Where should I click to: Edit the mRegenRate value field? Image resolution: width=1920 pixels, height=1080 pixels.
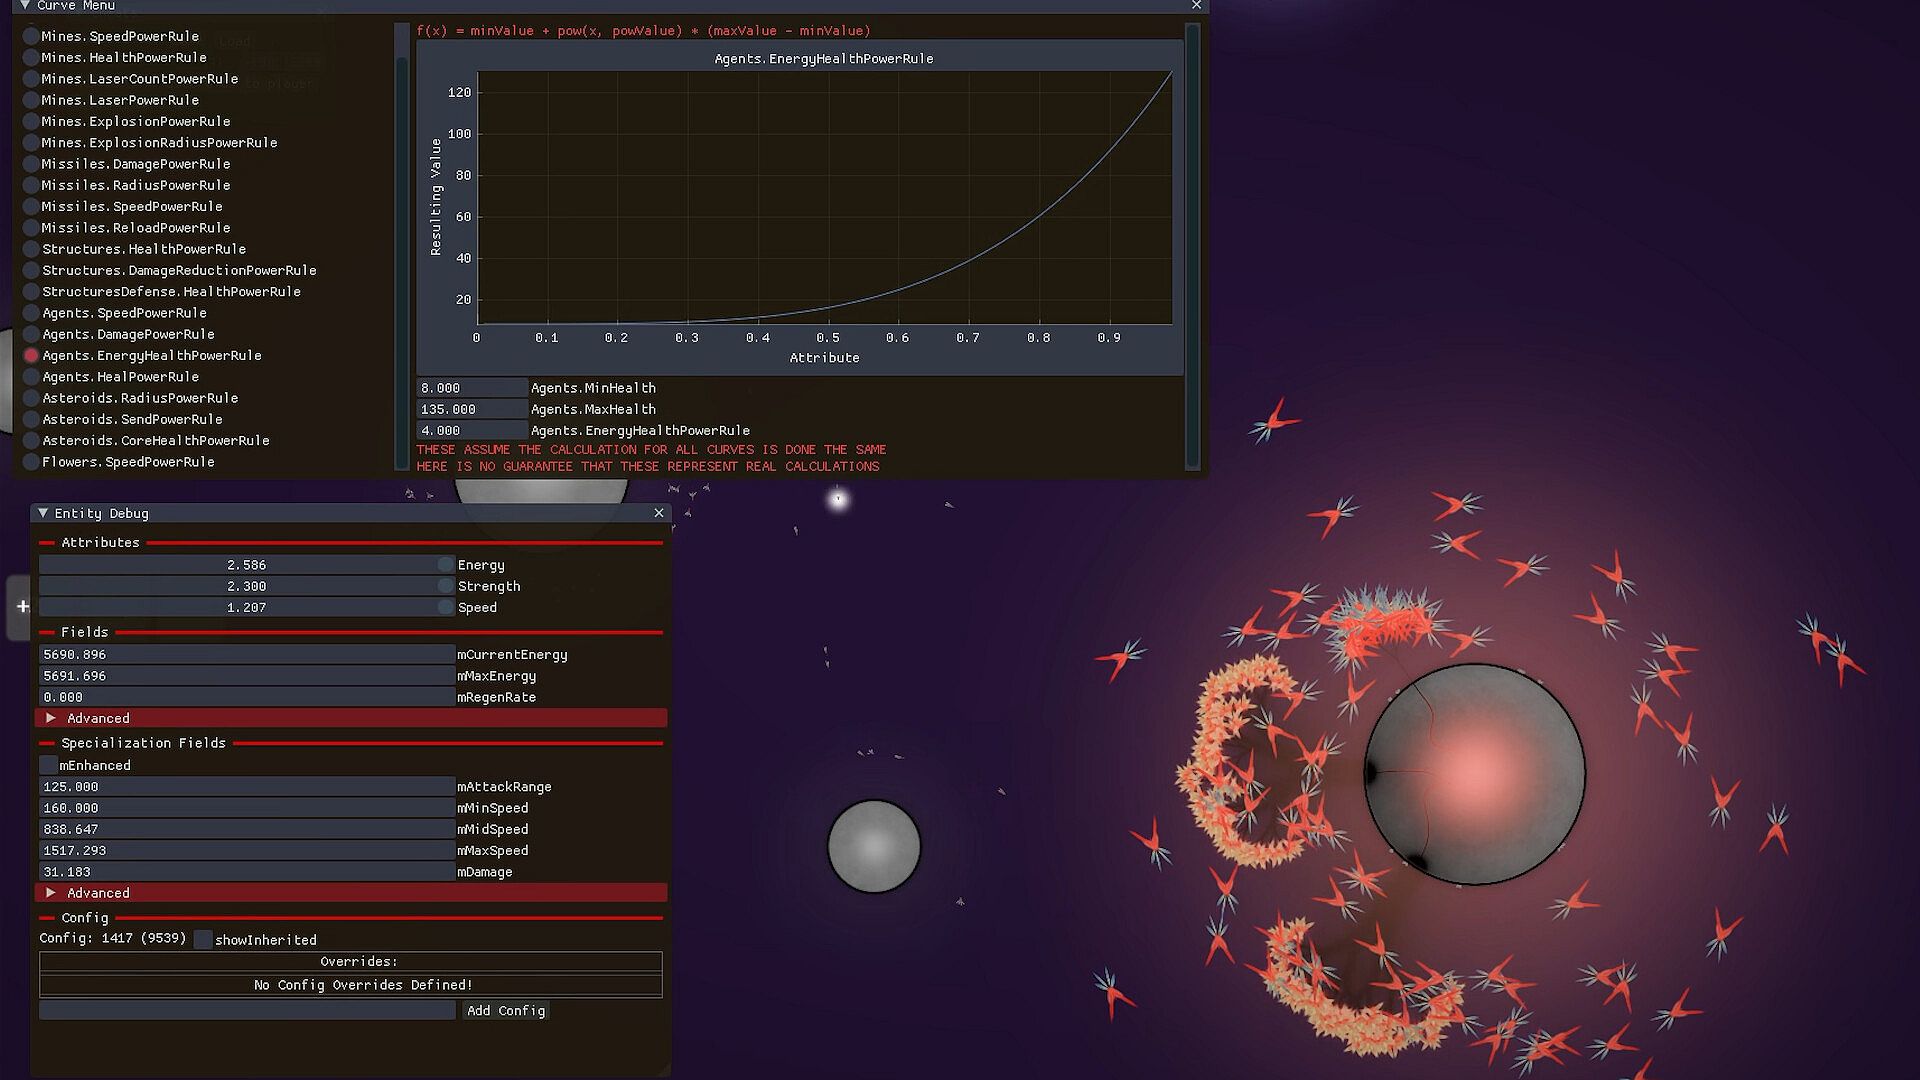247,697
